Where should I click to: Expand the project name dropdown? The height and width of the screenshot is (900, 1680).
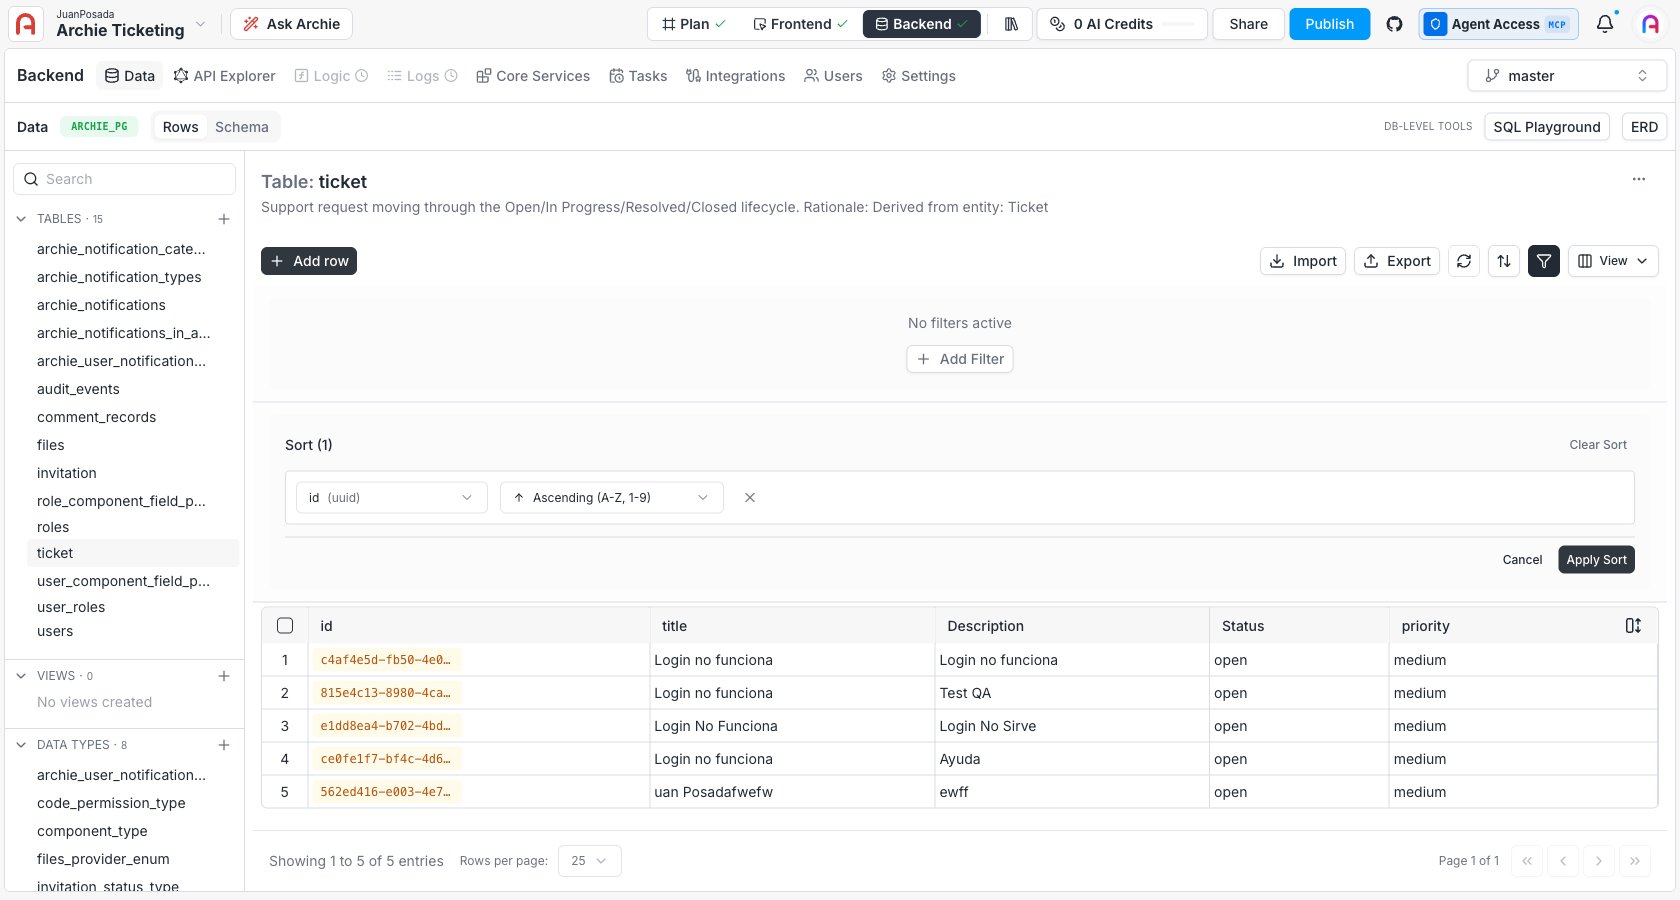(200, 24)
